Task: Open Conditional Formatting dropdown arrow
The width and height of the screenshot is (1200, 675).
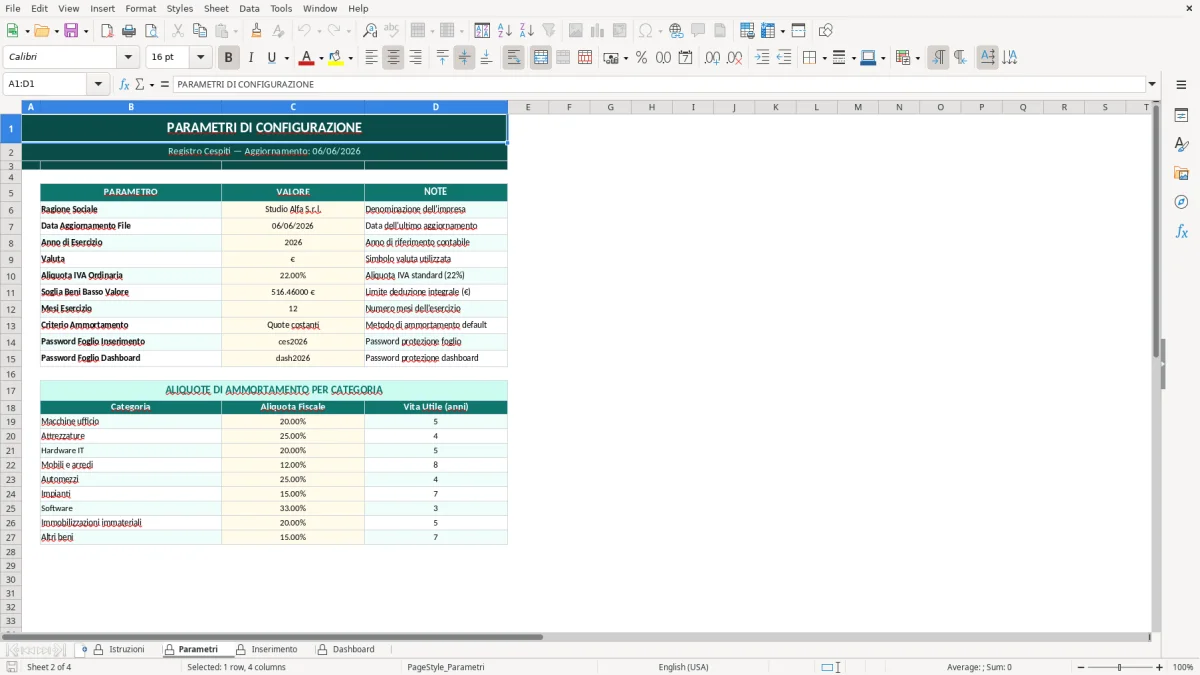Action: 917,58
